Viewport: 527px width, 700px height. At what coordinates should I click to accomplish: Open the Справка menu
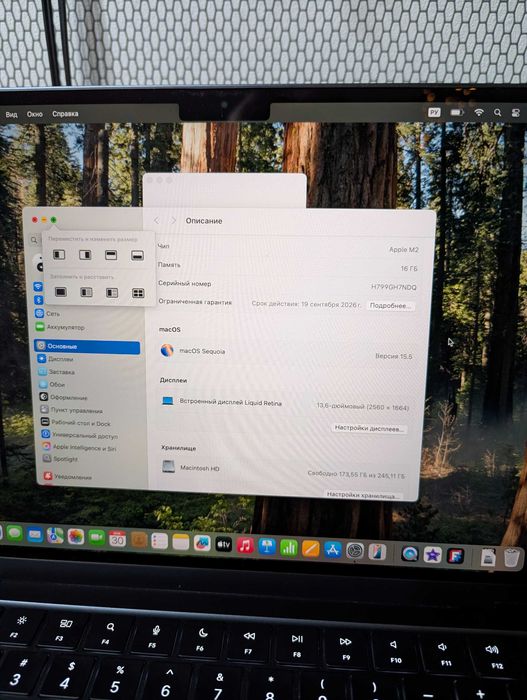click(x=65, y=113)
